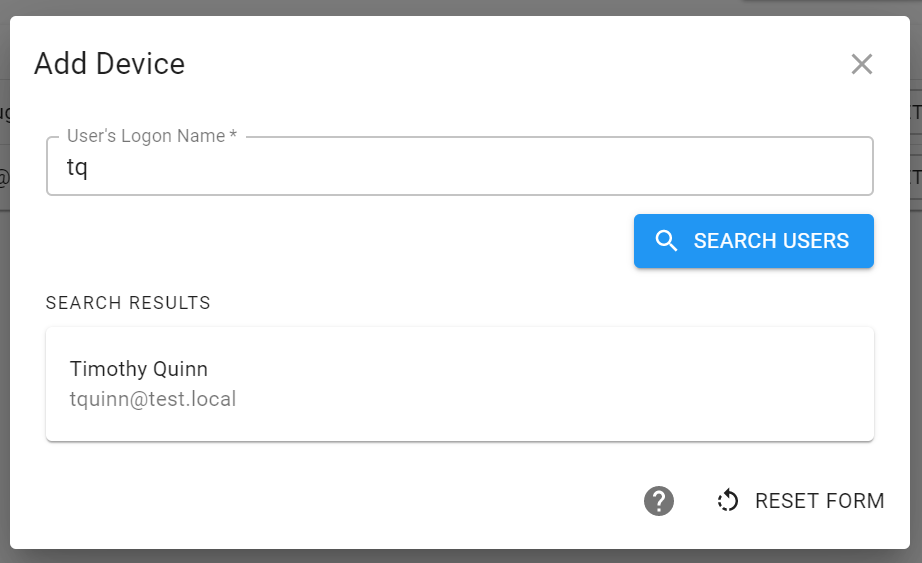Open help via question mark icon

click(x=659, y=501)
